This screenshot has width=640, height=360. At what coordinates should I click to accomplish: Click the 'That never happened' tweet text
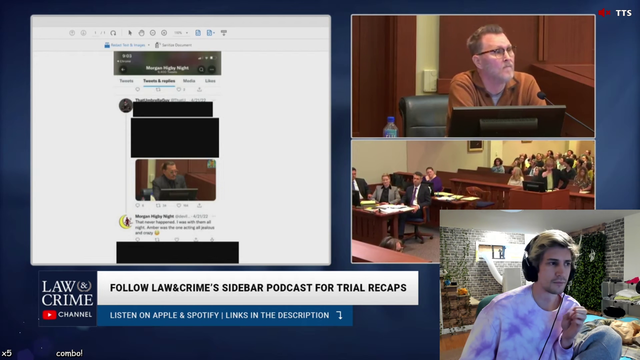click(x=175, y=227)
